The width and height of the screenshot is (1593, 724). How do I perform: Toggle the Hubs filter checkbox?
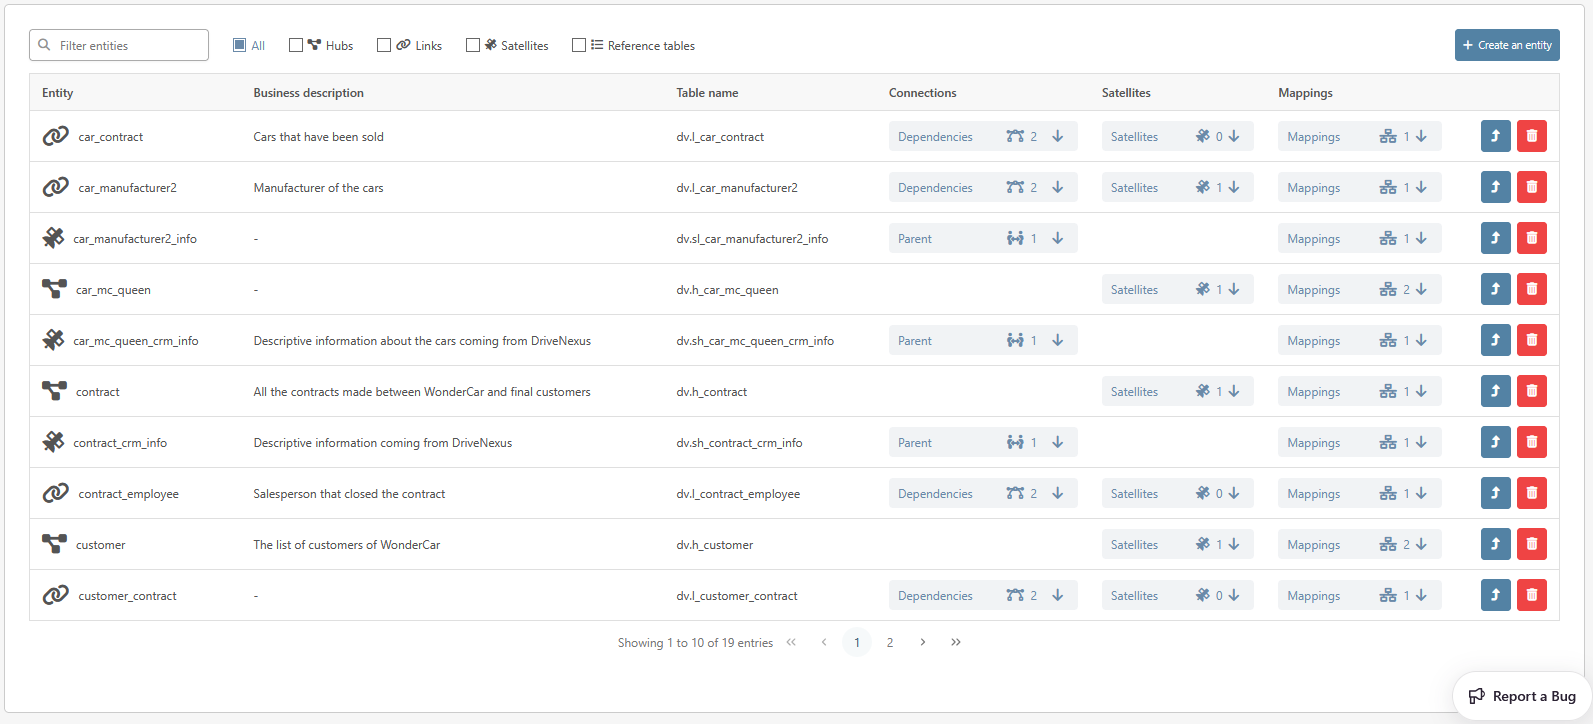pos(296,45)
